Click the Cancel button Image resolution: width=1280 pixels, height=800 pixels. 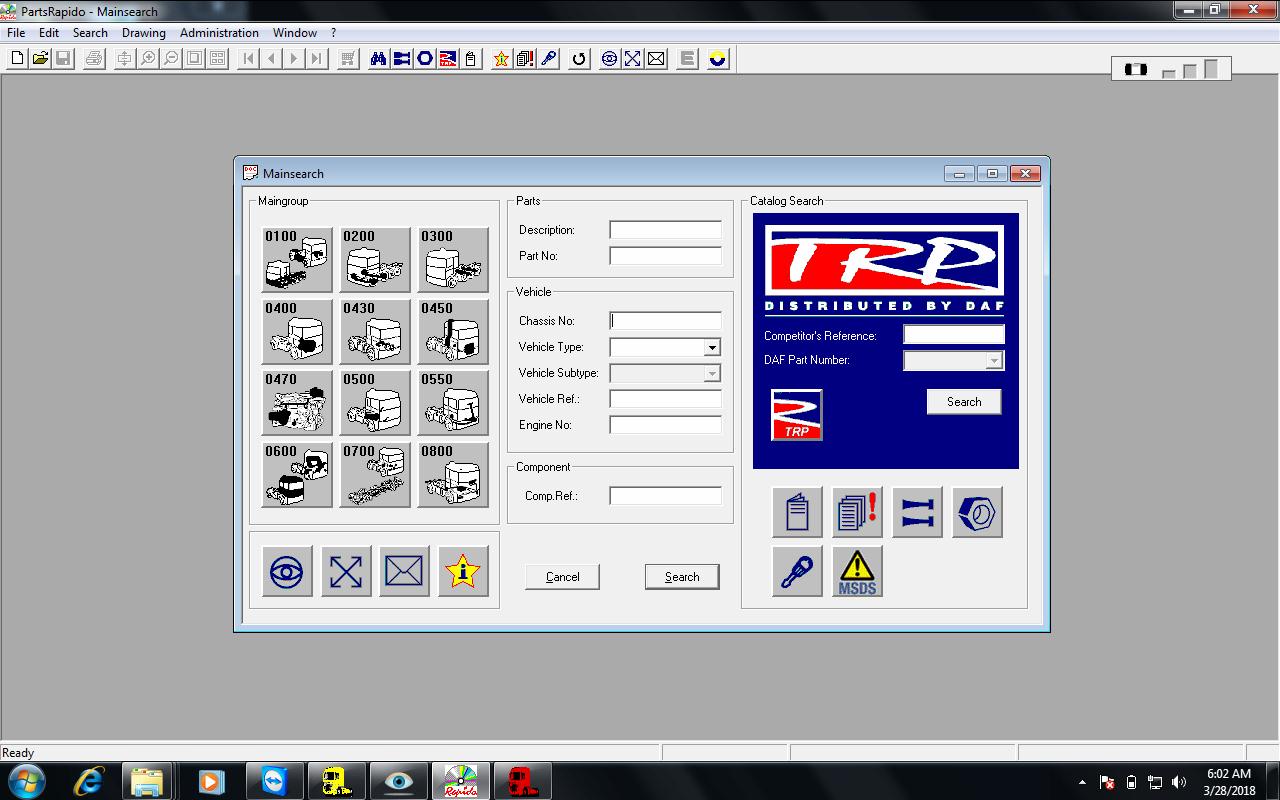(562, 576)
